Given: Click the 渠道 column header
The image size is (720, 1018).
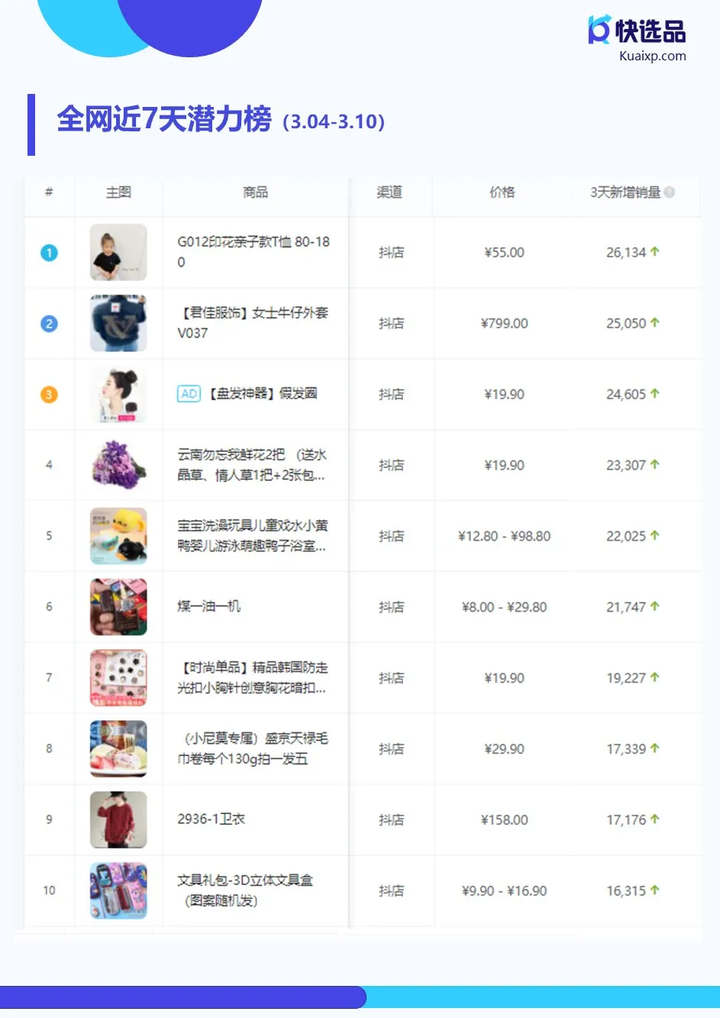Looking at the screenshot, I should (x=390, y=192).
